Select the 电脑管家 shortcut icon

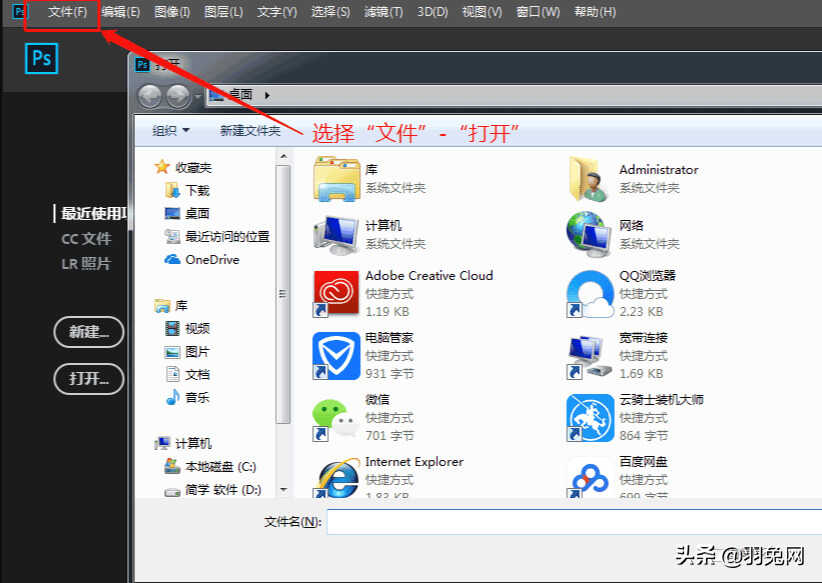[337, 355]
